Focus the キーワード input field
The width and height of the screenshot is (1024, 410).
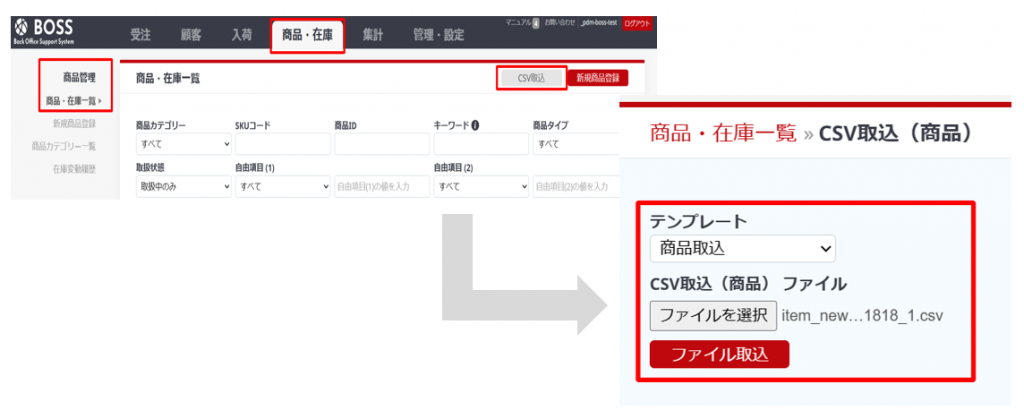(481, 144)
